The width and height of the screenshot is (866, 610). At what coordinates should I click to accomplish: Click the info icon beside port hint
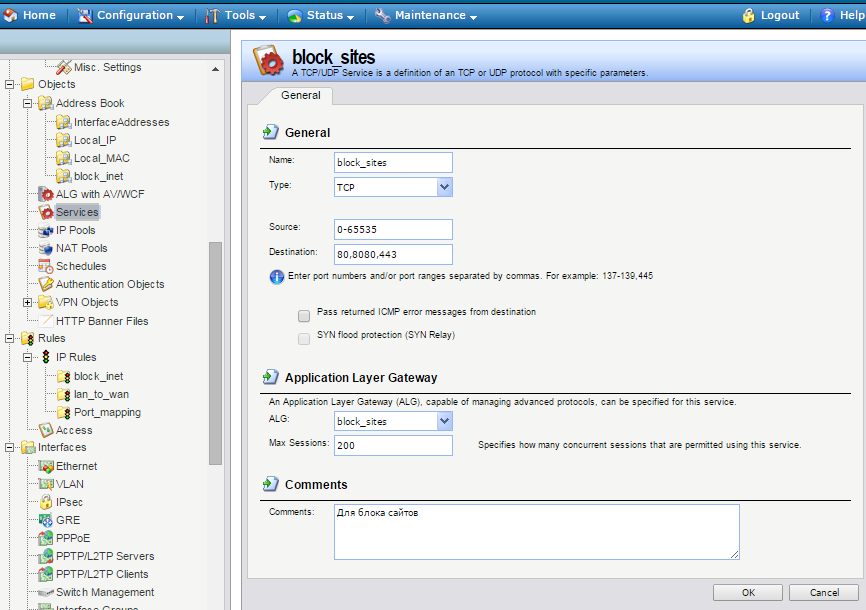[x=277, y=276]
